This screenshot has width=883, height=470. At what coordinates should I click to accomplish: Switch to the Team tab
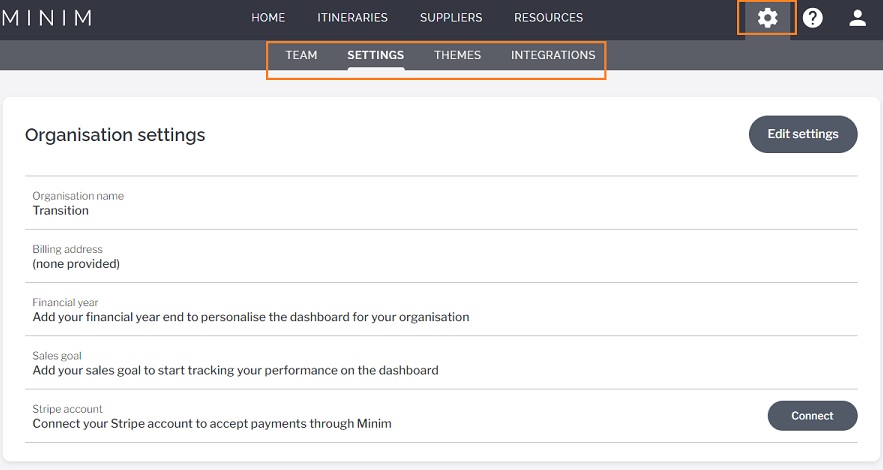coord(301,55)
